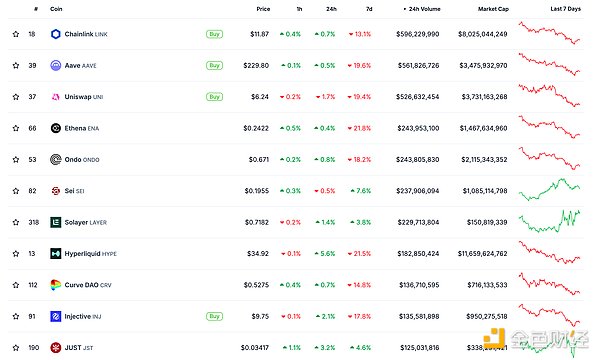Click the Curve DAO rainbow icon
Screen dimensions: 600x360
pos(55,285)
